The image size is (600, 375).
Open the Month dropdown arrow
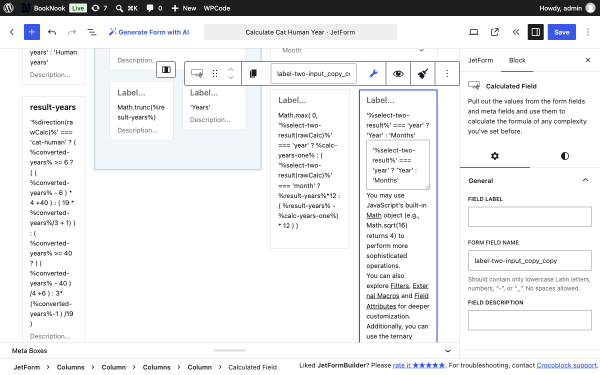[x=421, y=50]
